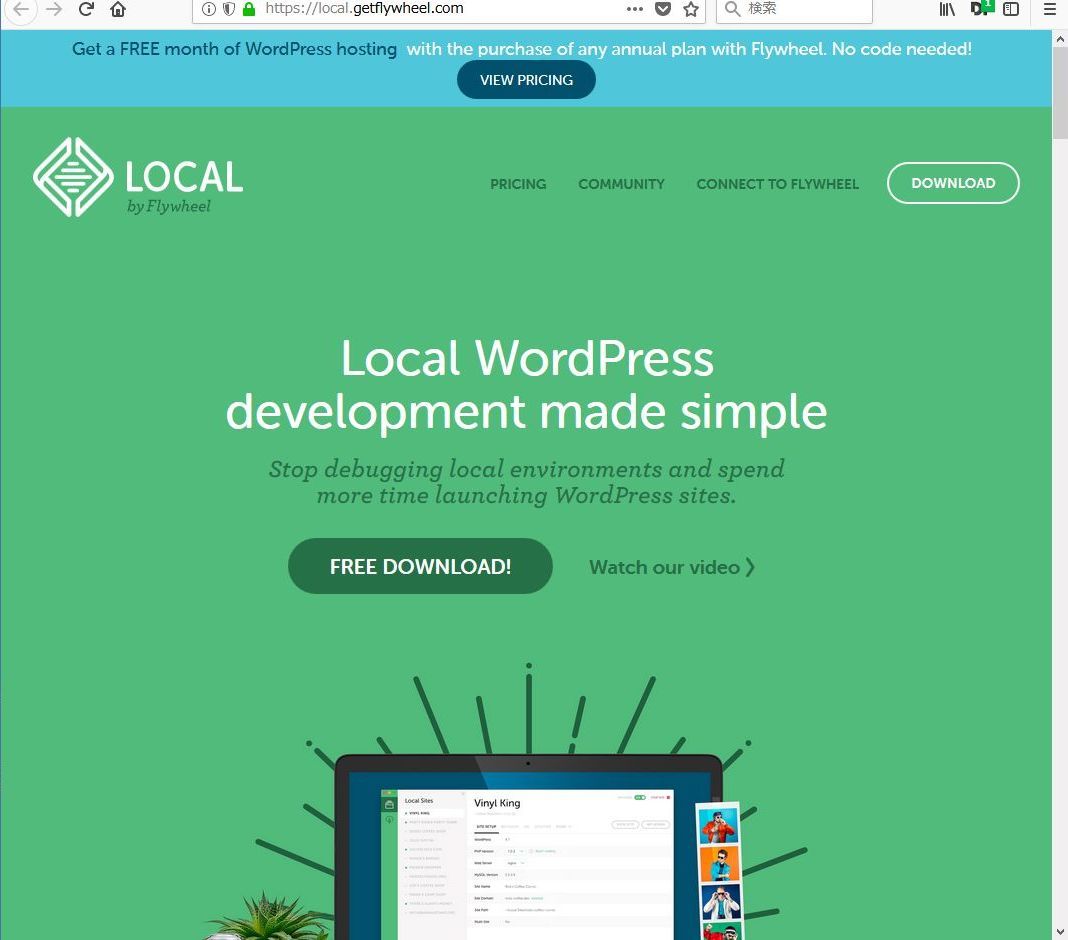Click the extension icon with green badge
Viewport: 1068px width, 940px height.
pos(981,7)
